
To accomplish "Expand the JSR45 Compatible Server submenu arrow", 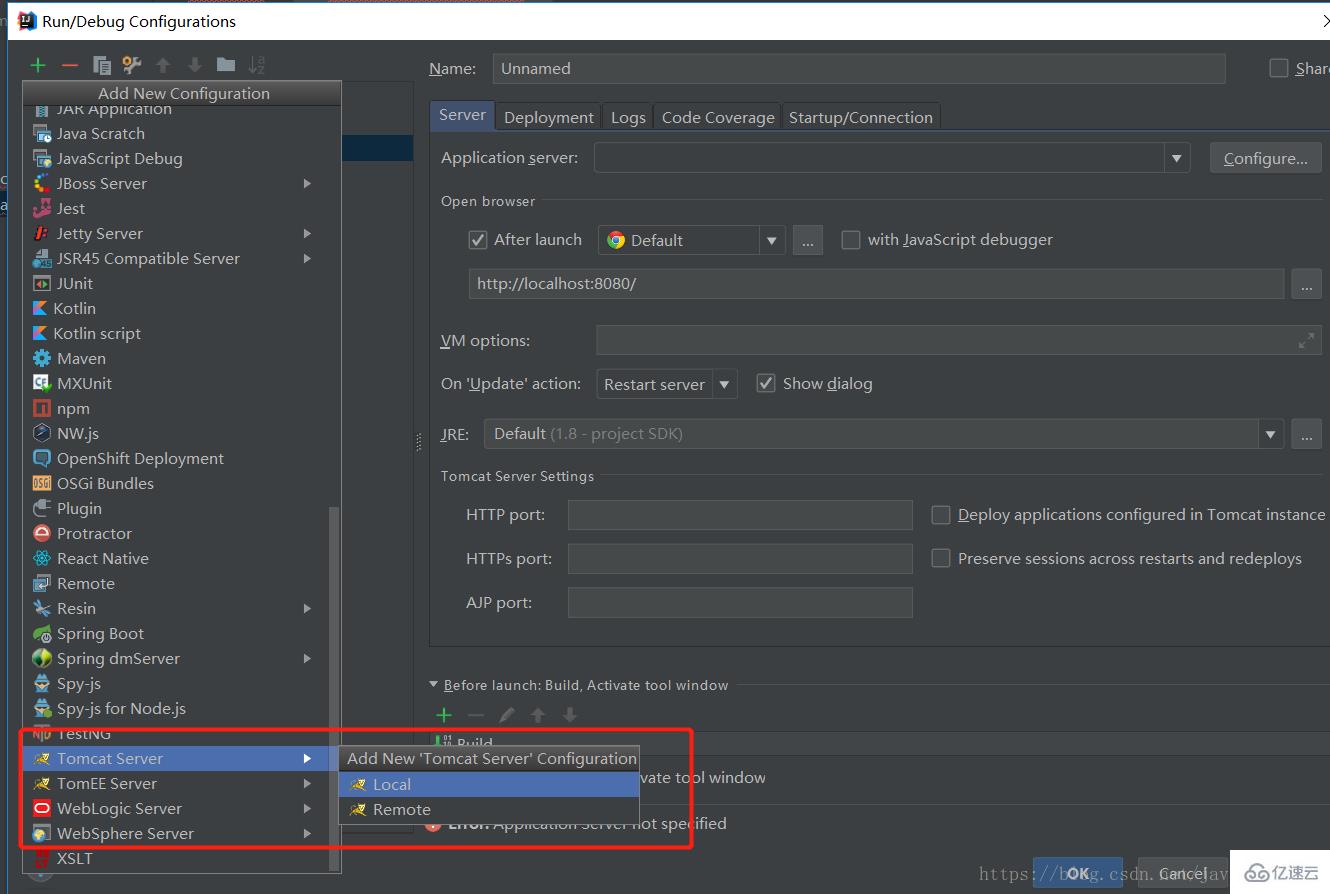I will tap(307, 258).
